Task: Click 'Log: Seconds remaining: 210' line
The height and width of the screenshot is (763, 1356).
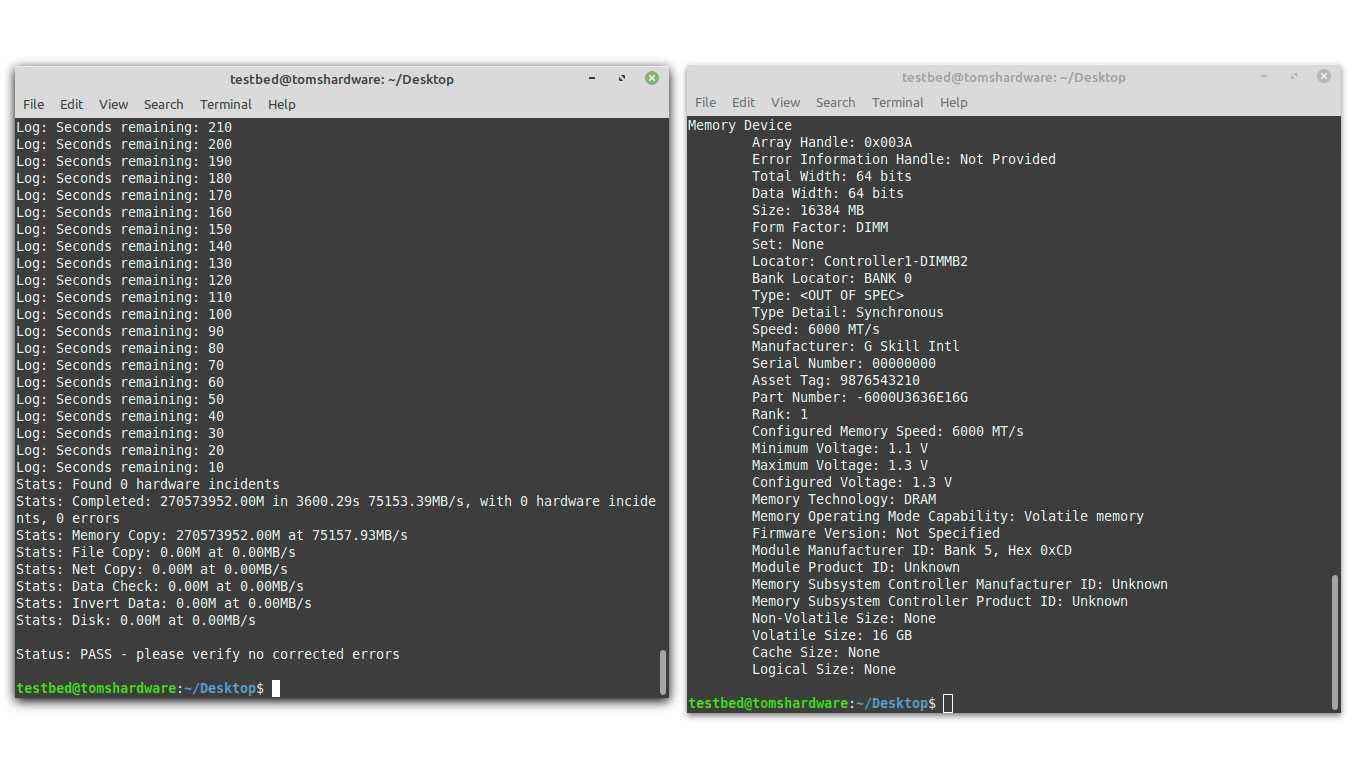Action: point(124,127)
